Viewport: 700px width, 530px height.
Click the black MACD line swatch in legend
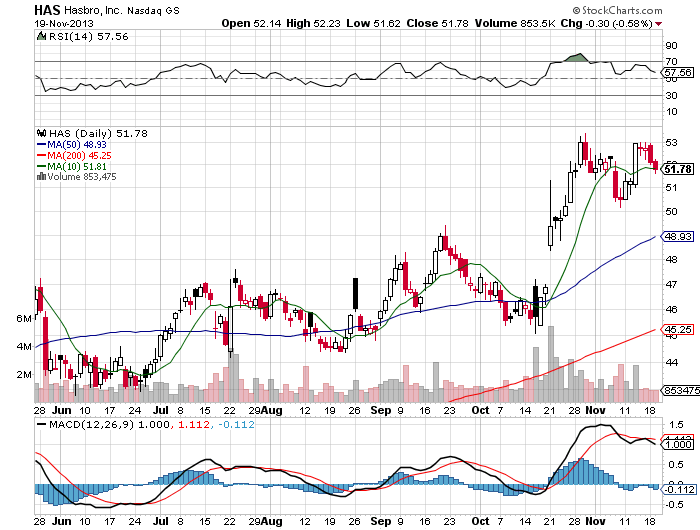(42, 424)
